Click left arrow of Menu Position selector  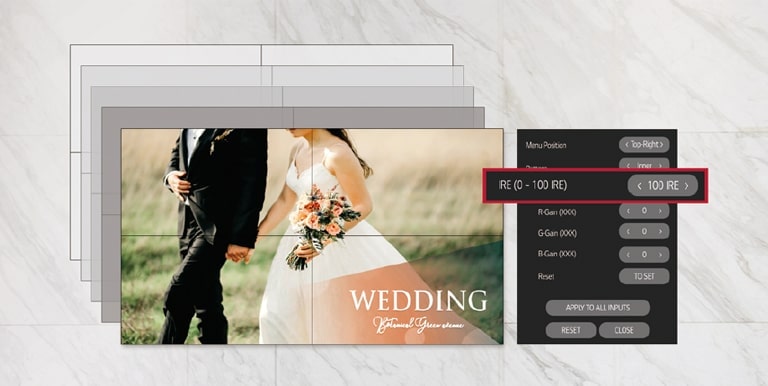point(626,145)
